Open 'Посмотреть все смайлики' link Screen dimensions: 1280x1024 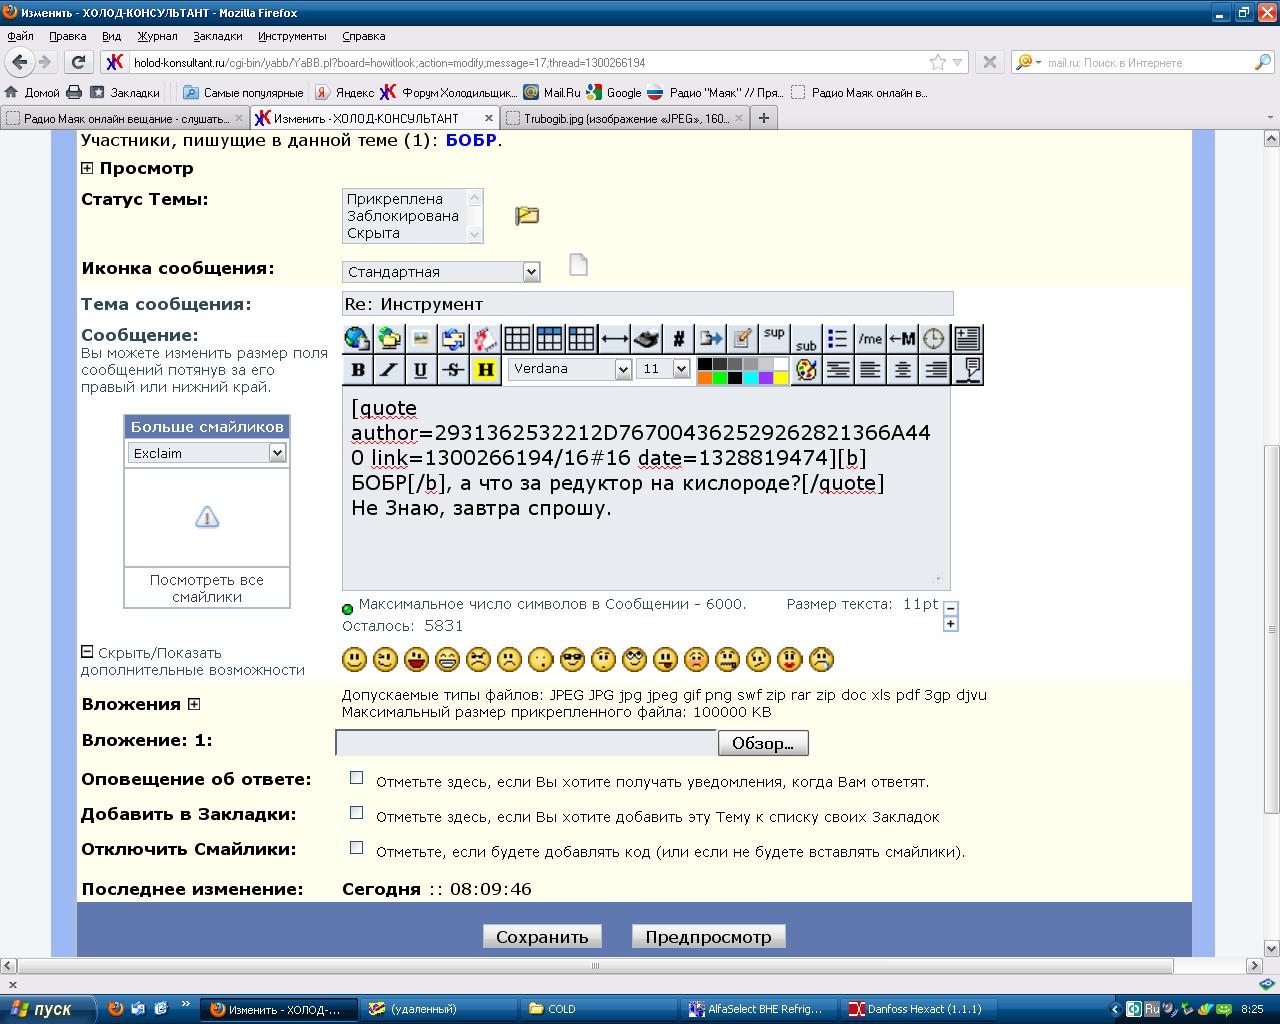tap(207, 588)
